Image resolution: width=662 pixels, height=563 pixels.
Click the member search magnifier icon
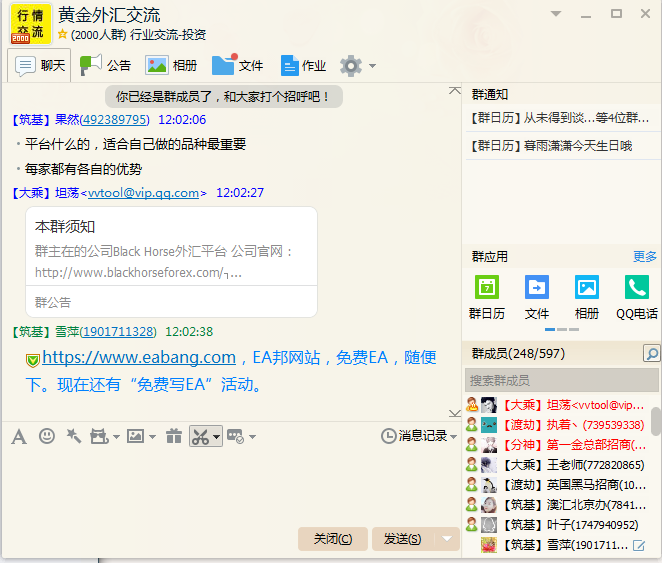(x=651, y=353)
